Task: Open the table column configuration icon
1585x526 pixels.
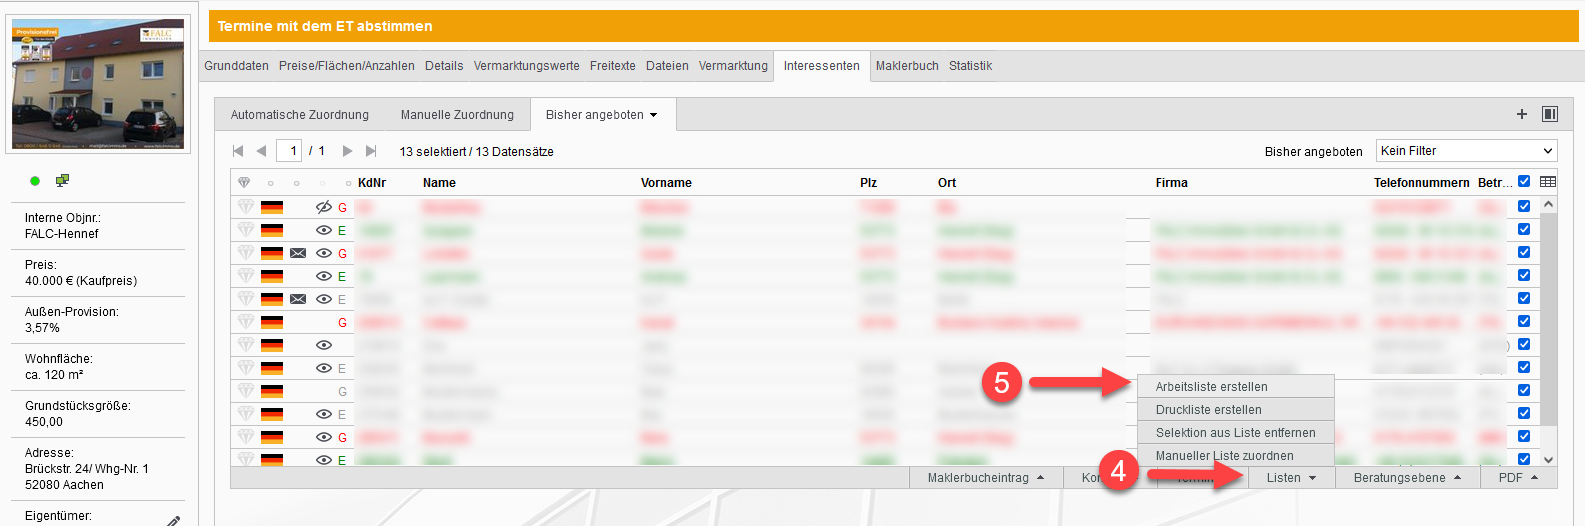Action: [1548, 182]
